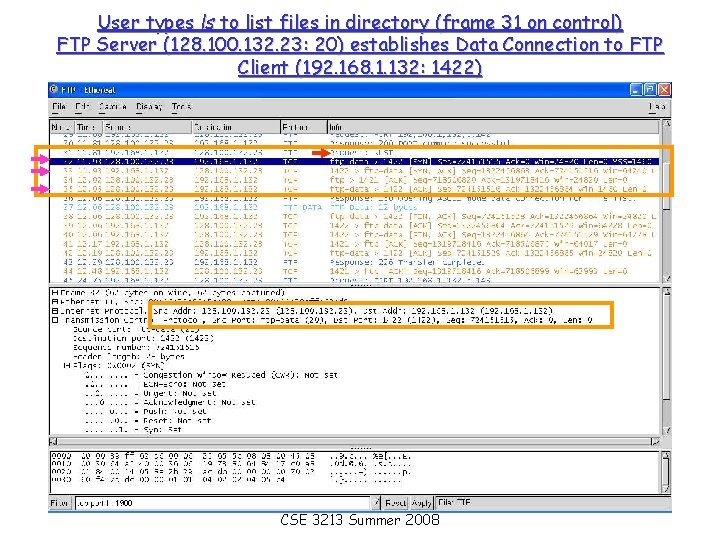Screen dimensions: 720x540
Task: Click packet list scrollbar up arrow
Action: tap(667, 124)
